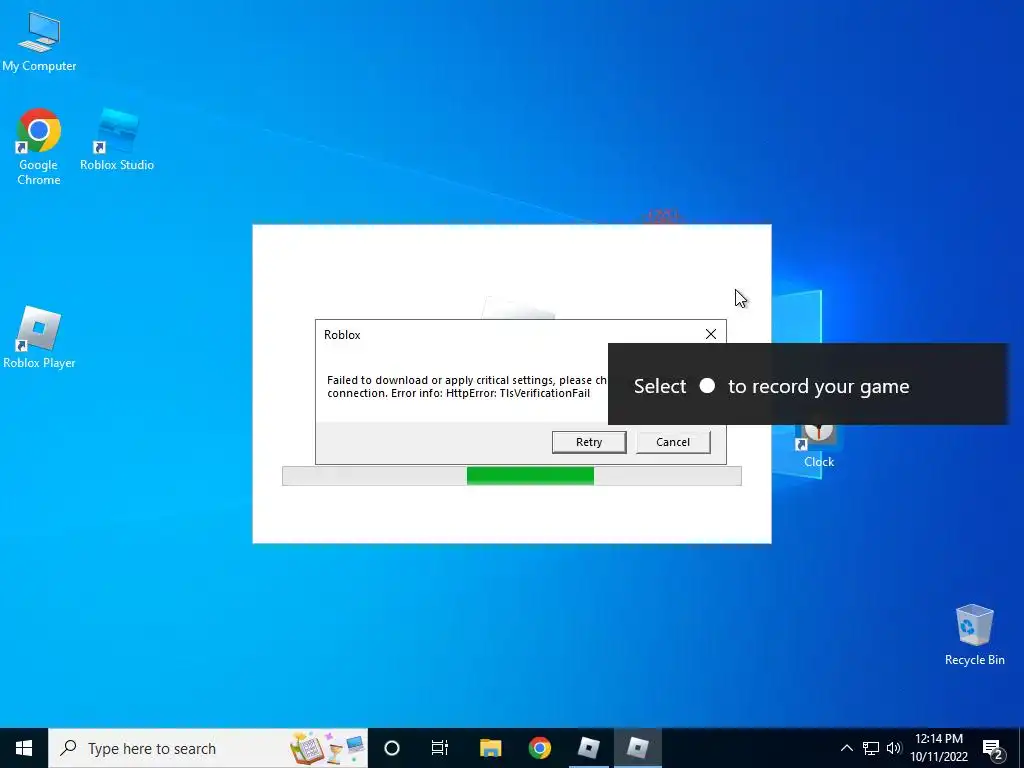The image size is (1024, 768).
Task: Click the green Roblox installer progress bar
Action: (530, 476)
